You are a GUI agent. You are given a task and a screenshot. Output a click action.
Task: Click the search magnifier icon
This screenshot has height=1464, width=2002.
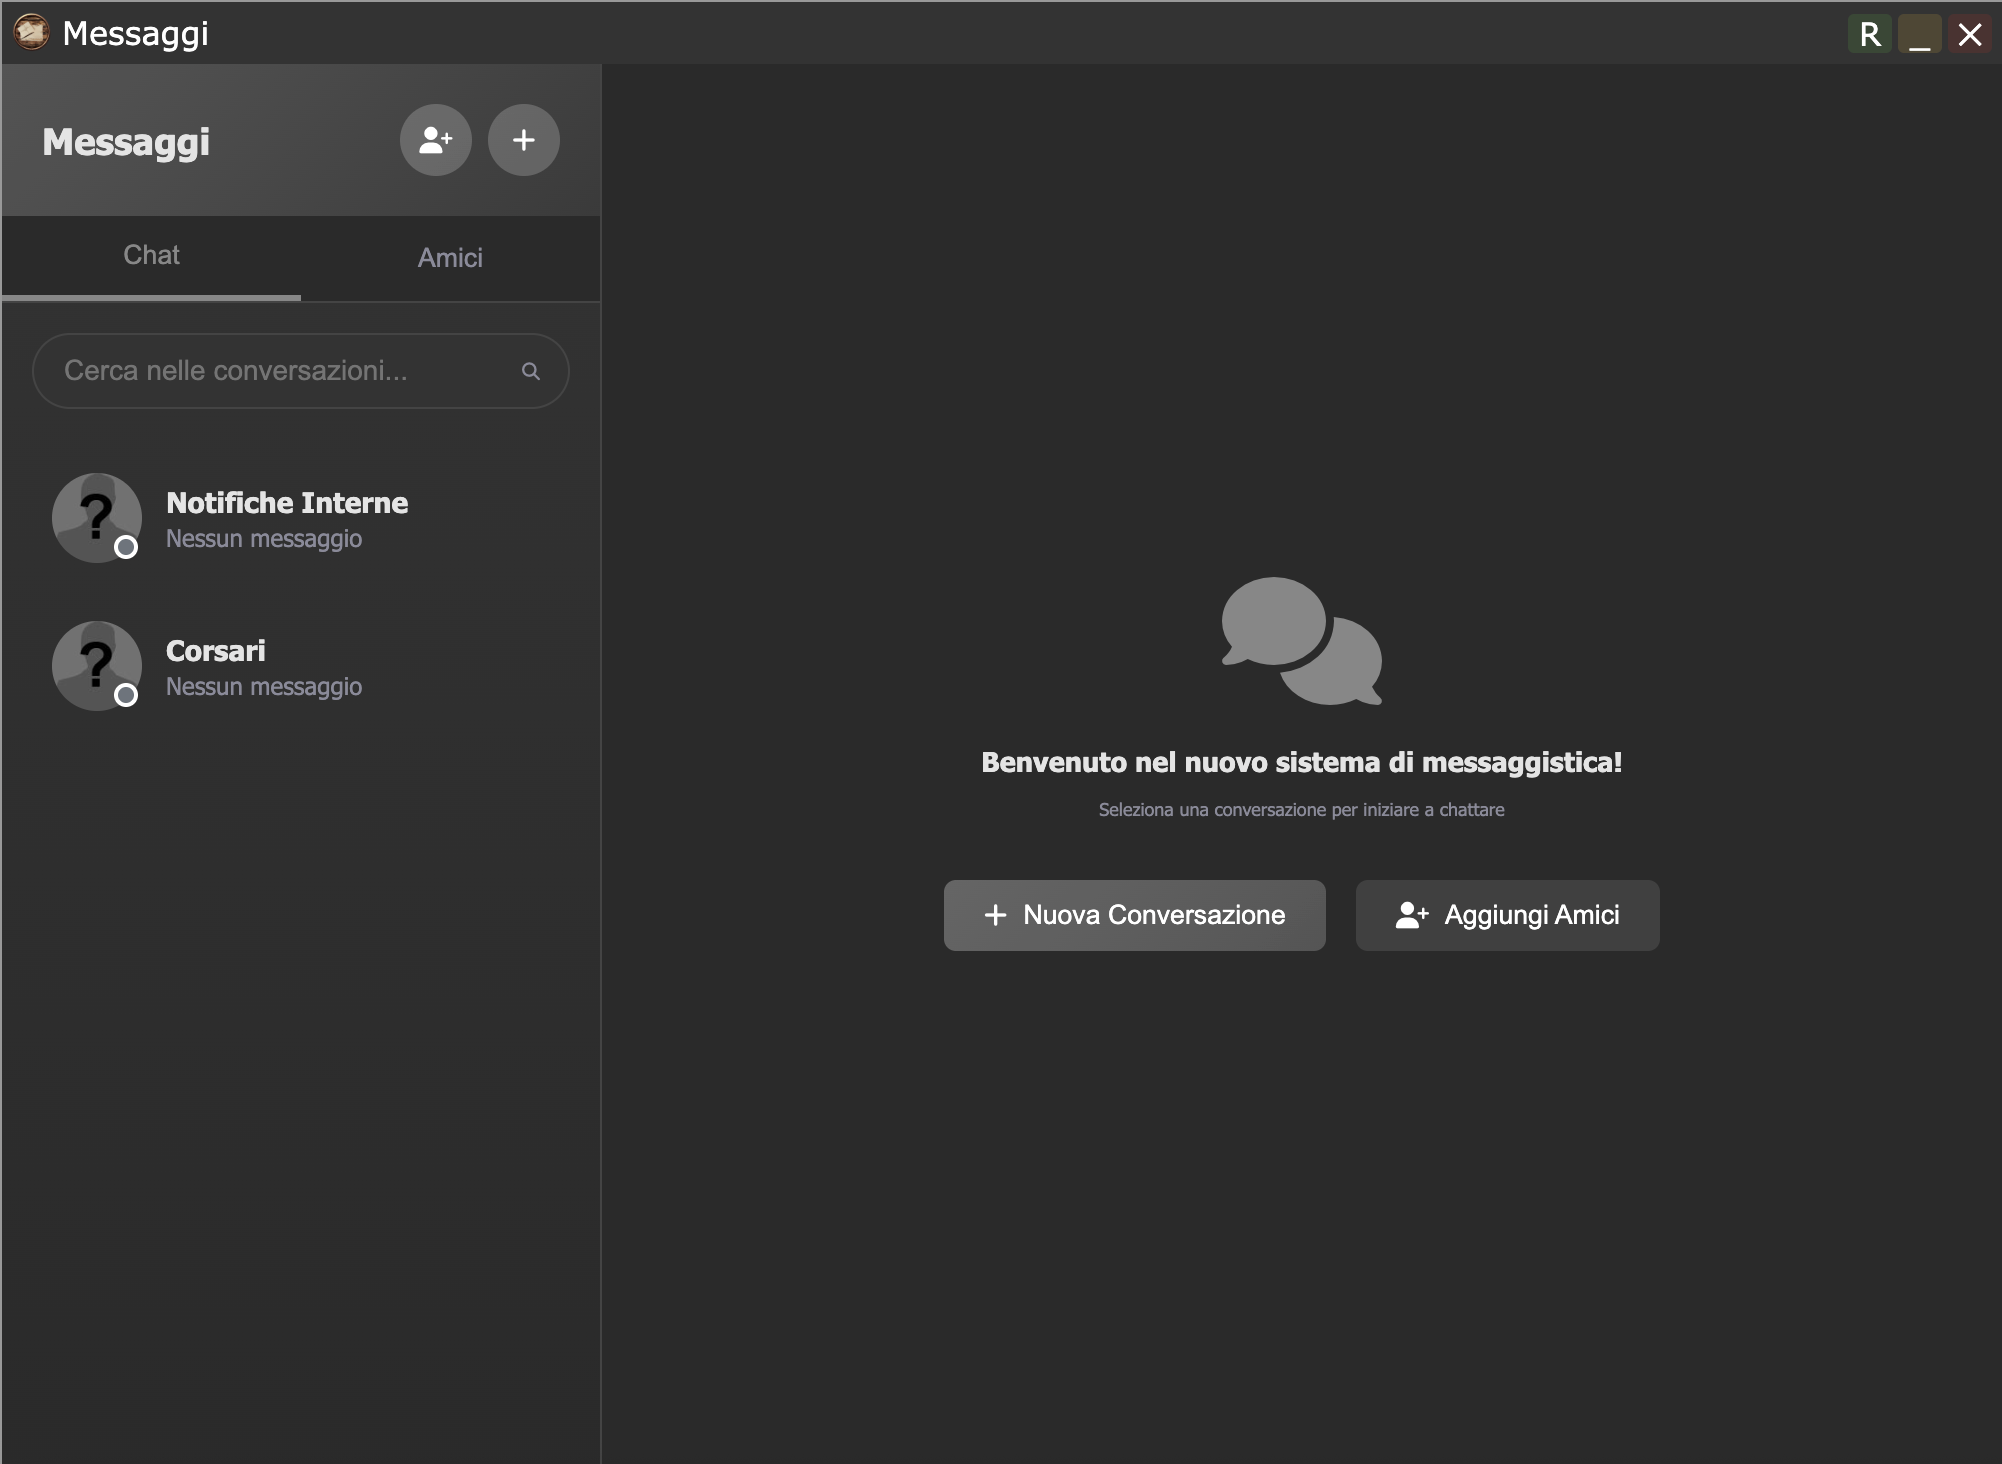click(x=531, y=371)
